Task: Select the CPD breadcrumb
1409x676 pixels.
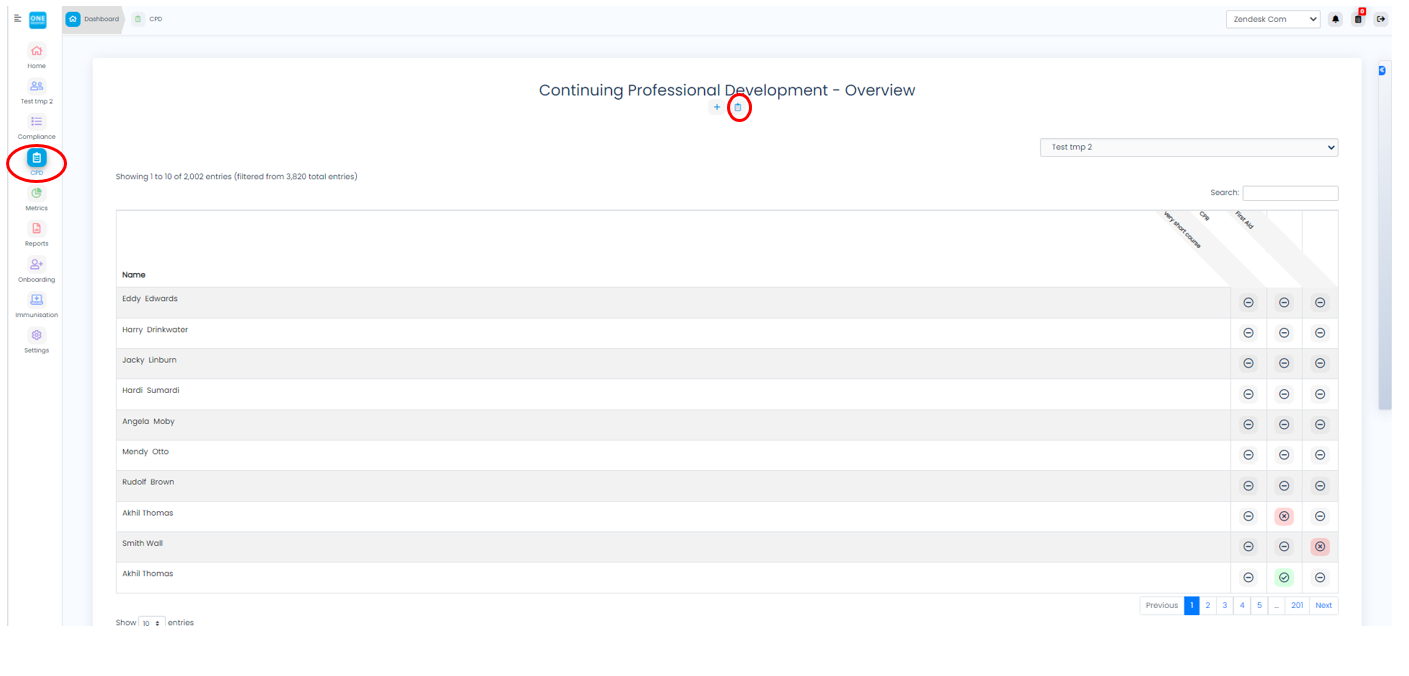Action: 148,19
